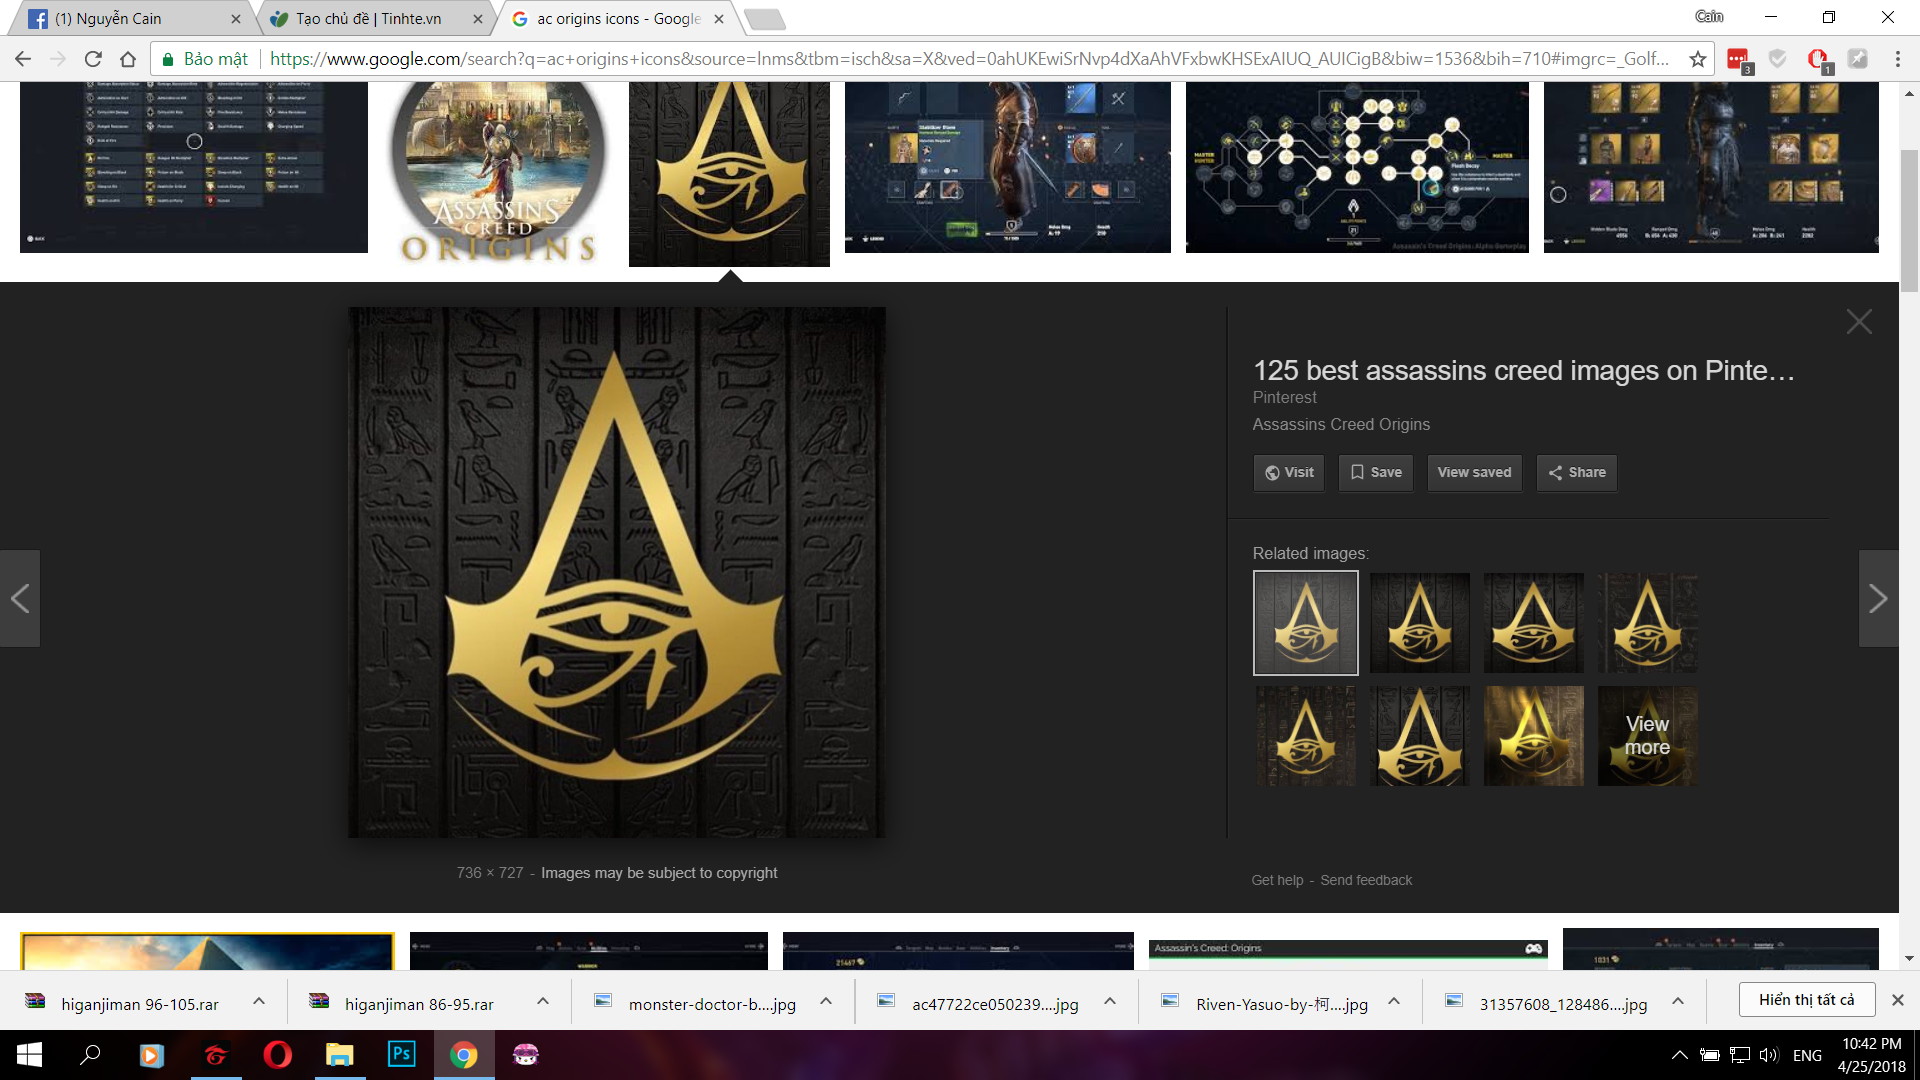Open Photoshop from the taskbar
This screenshot has height=1080, width=1920.
point(401,1054)
